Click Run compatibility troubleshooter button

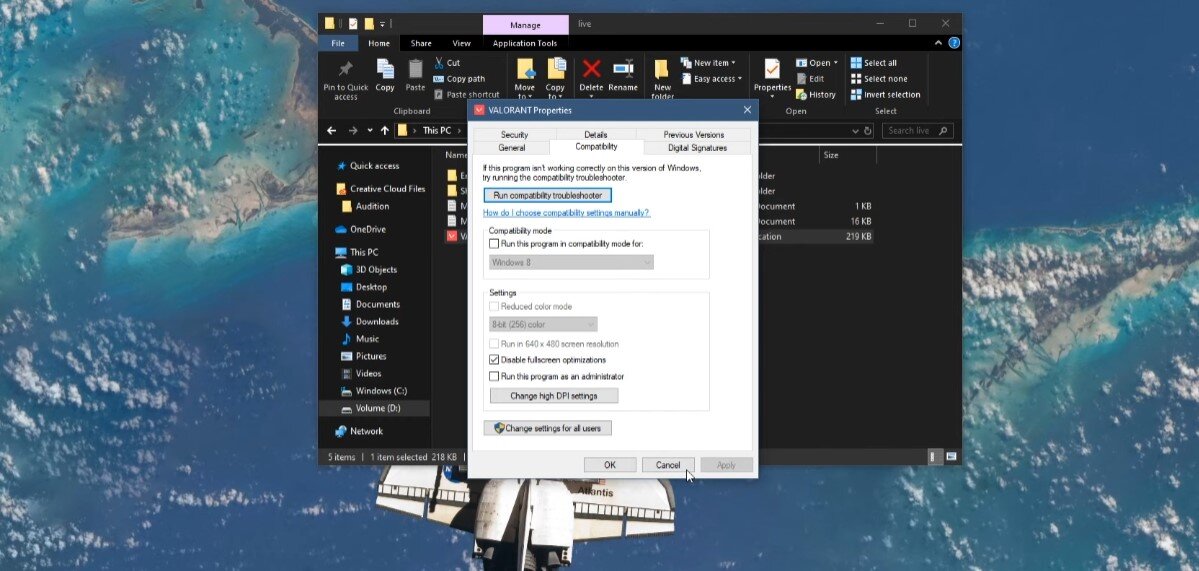click(547, 196)
